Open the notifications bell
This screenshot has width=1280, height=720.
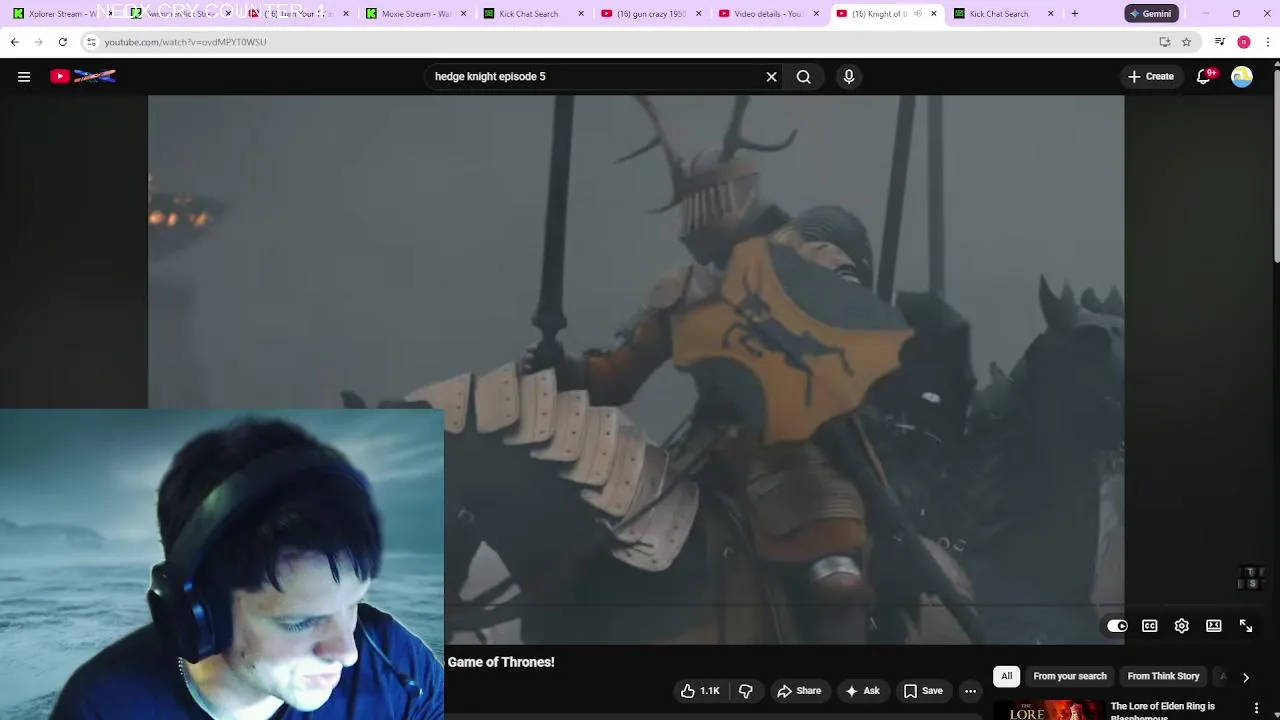tap(1205, 76)
